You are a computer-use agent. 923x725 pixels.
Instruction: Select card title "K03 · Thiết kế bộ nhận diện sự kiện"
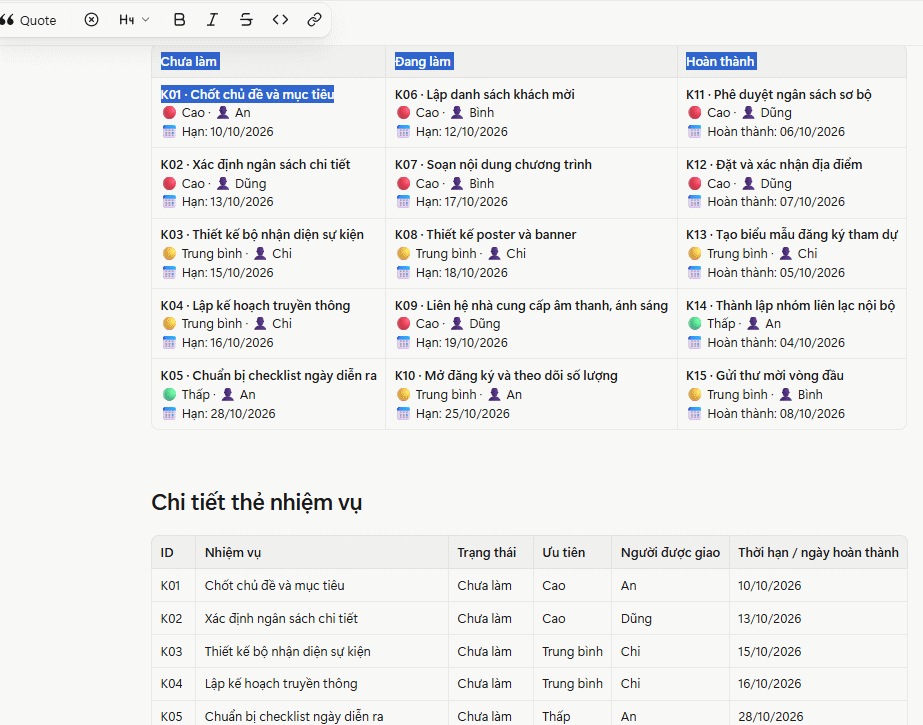(263, 234)
